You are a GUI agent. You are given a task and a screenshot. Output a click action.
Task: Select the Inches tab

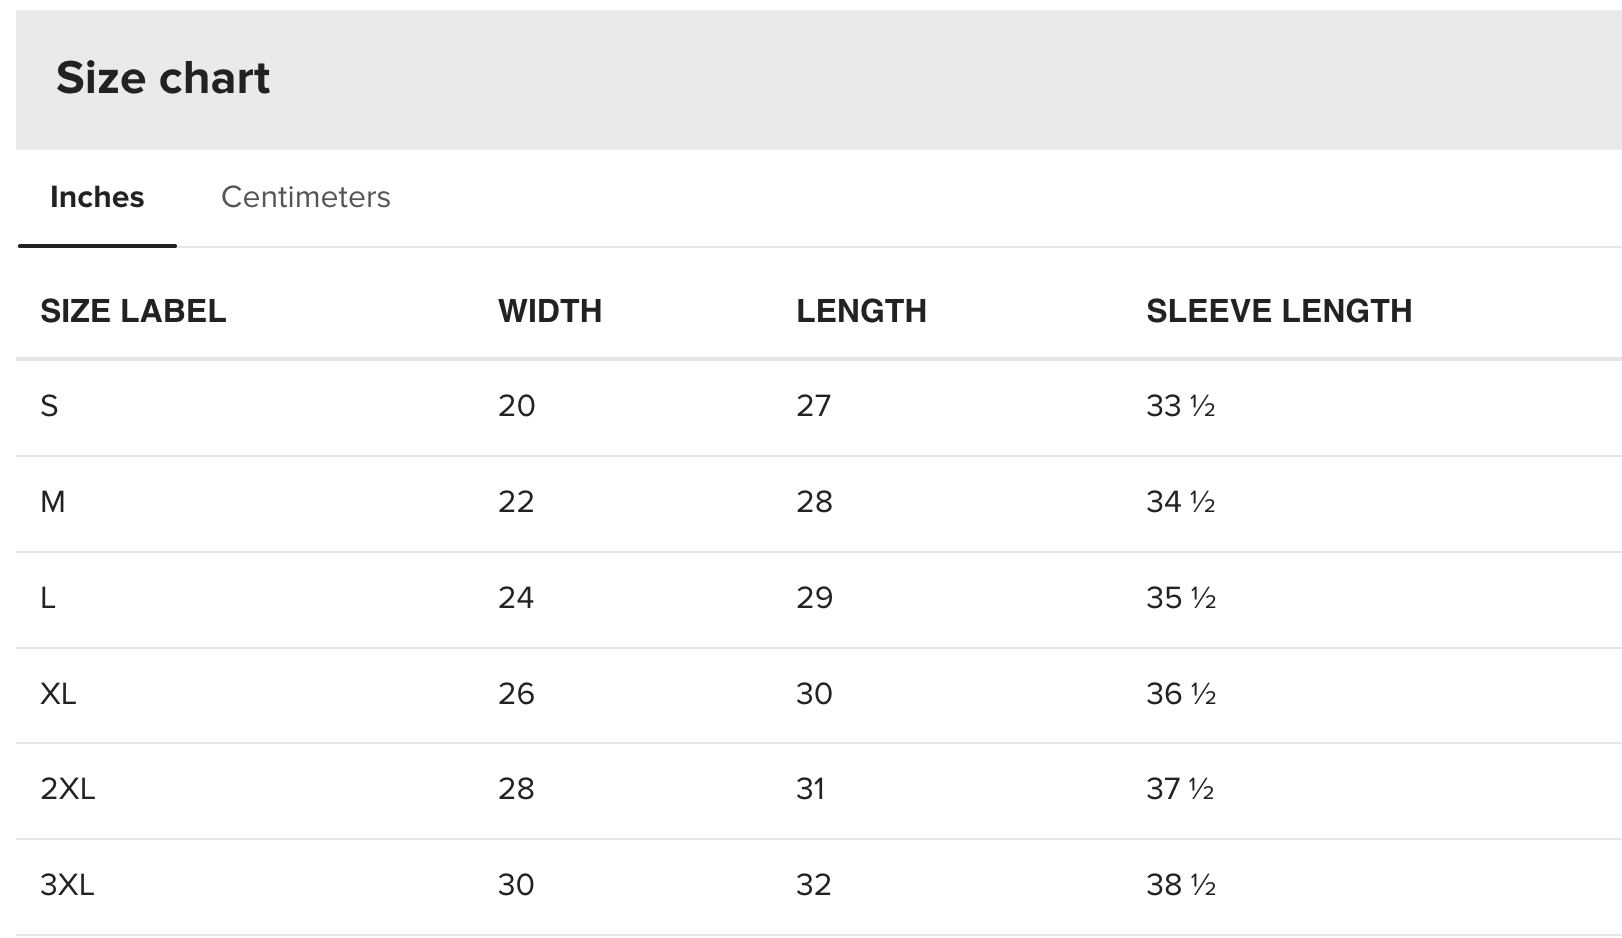(x=97, y=197)
